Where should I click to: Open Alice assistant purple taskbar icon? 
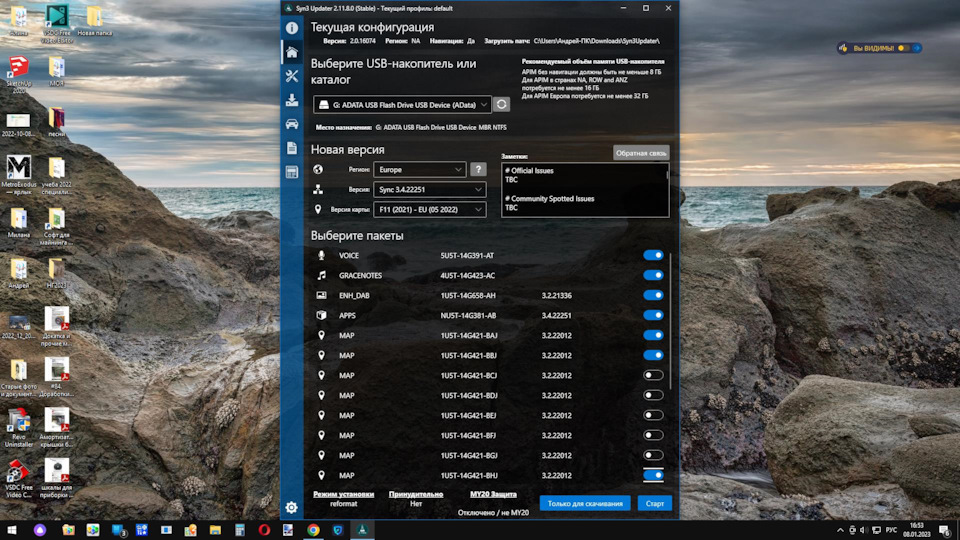[40, 530]
